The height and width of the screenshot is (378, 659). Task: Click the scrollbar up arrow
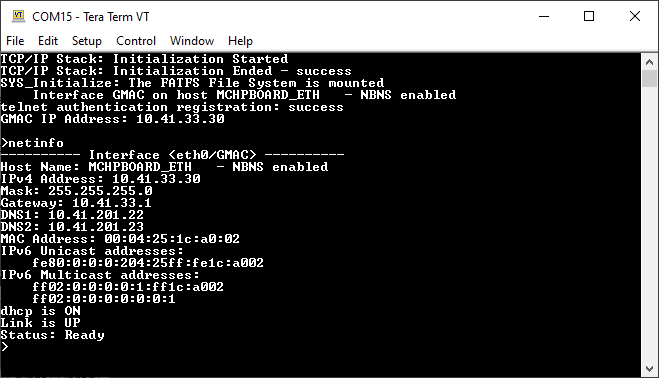coord(649,62)
